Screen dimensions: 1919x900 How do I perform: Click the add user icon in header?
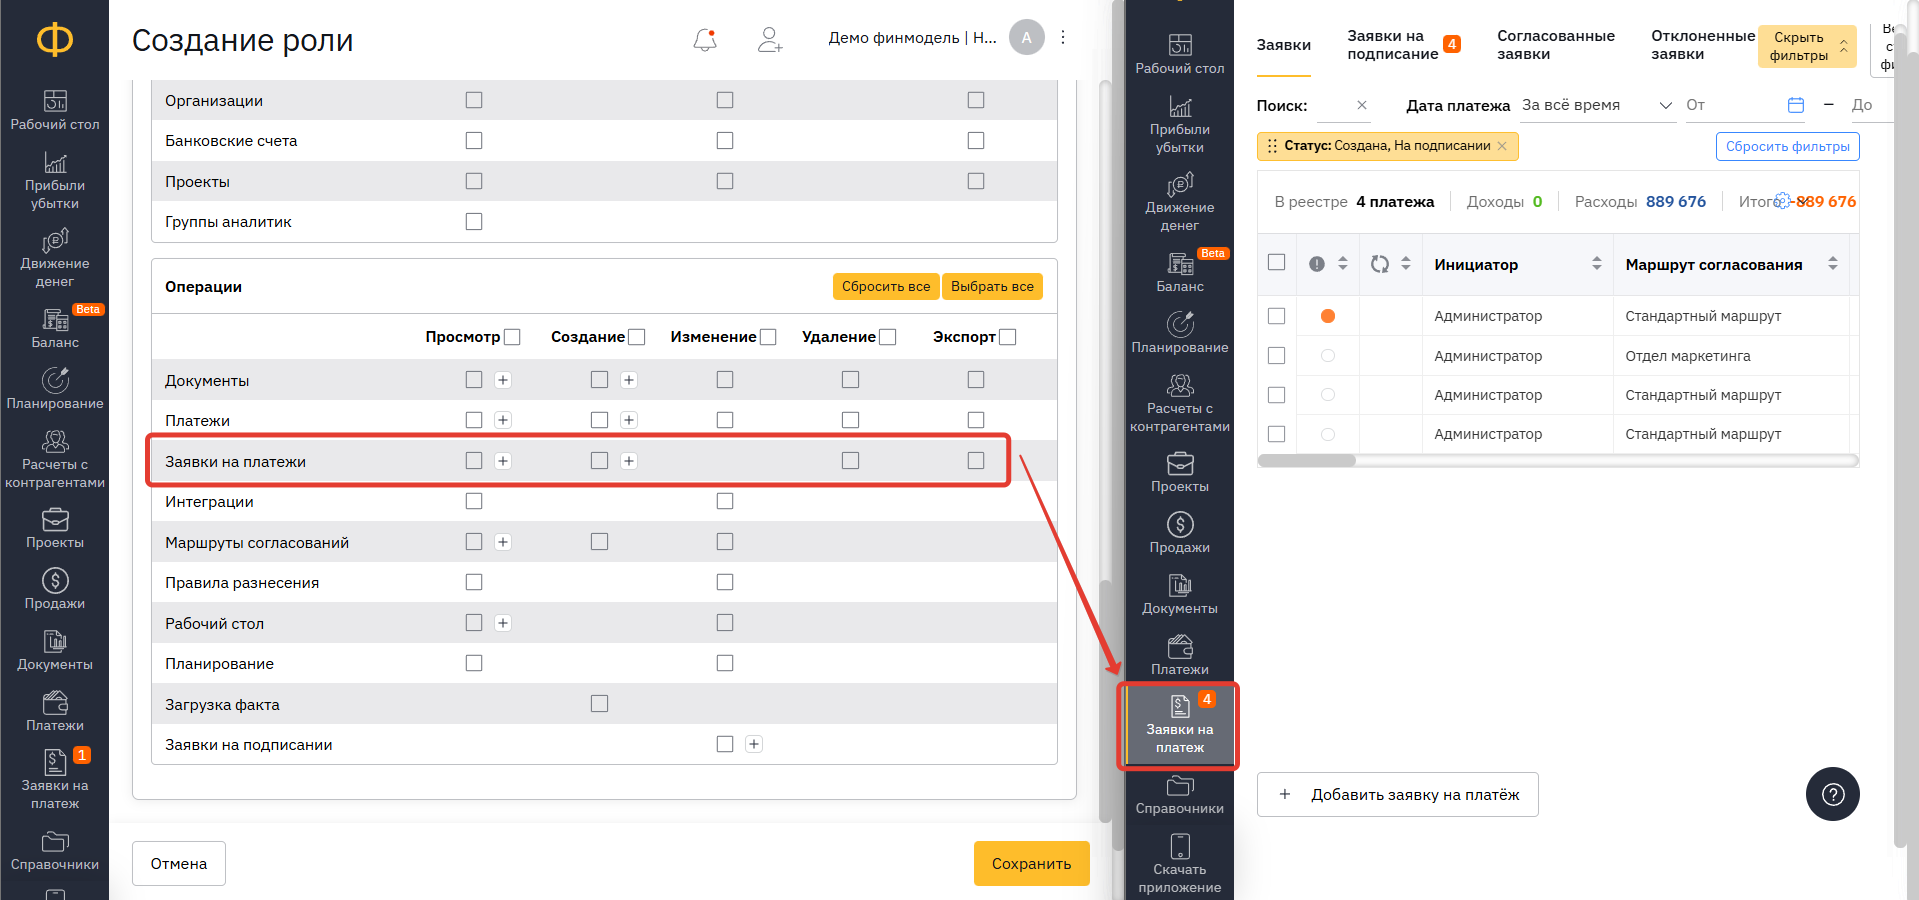click(x=769, y=39)
